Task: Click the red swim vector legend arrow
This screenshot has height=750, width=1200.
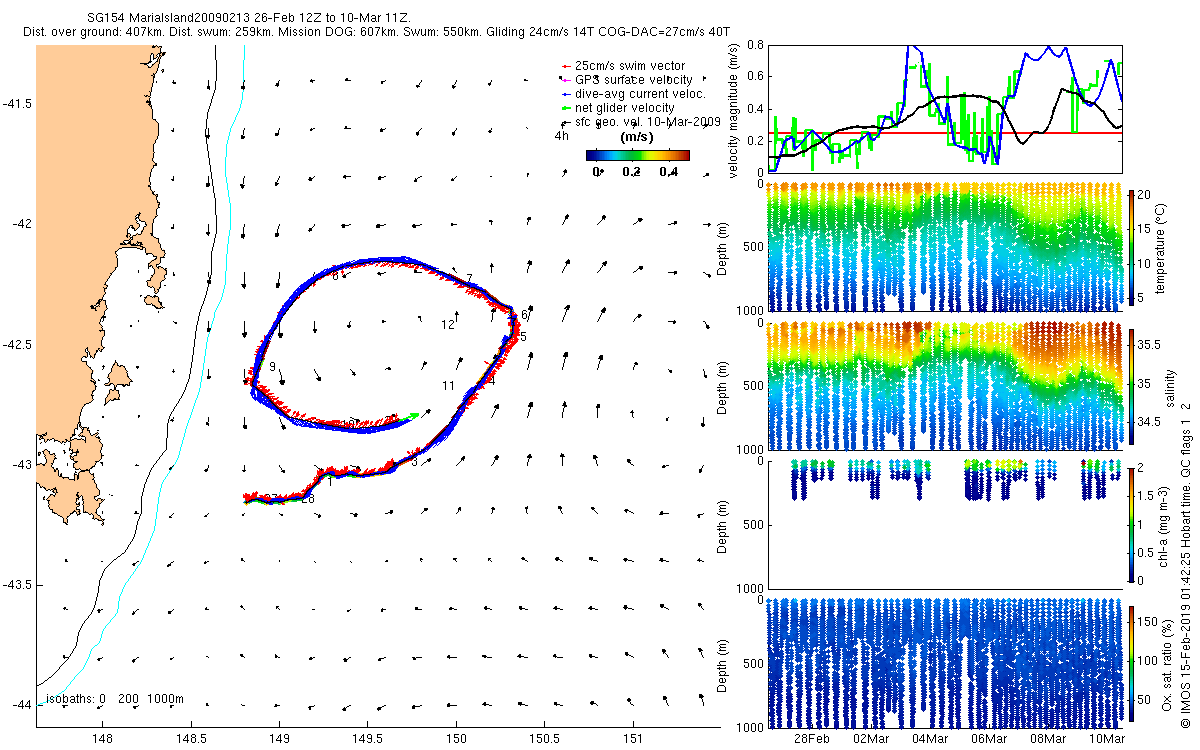Action: pos(565,66)
